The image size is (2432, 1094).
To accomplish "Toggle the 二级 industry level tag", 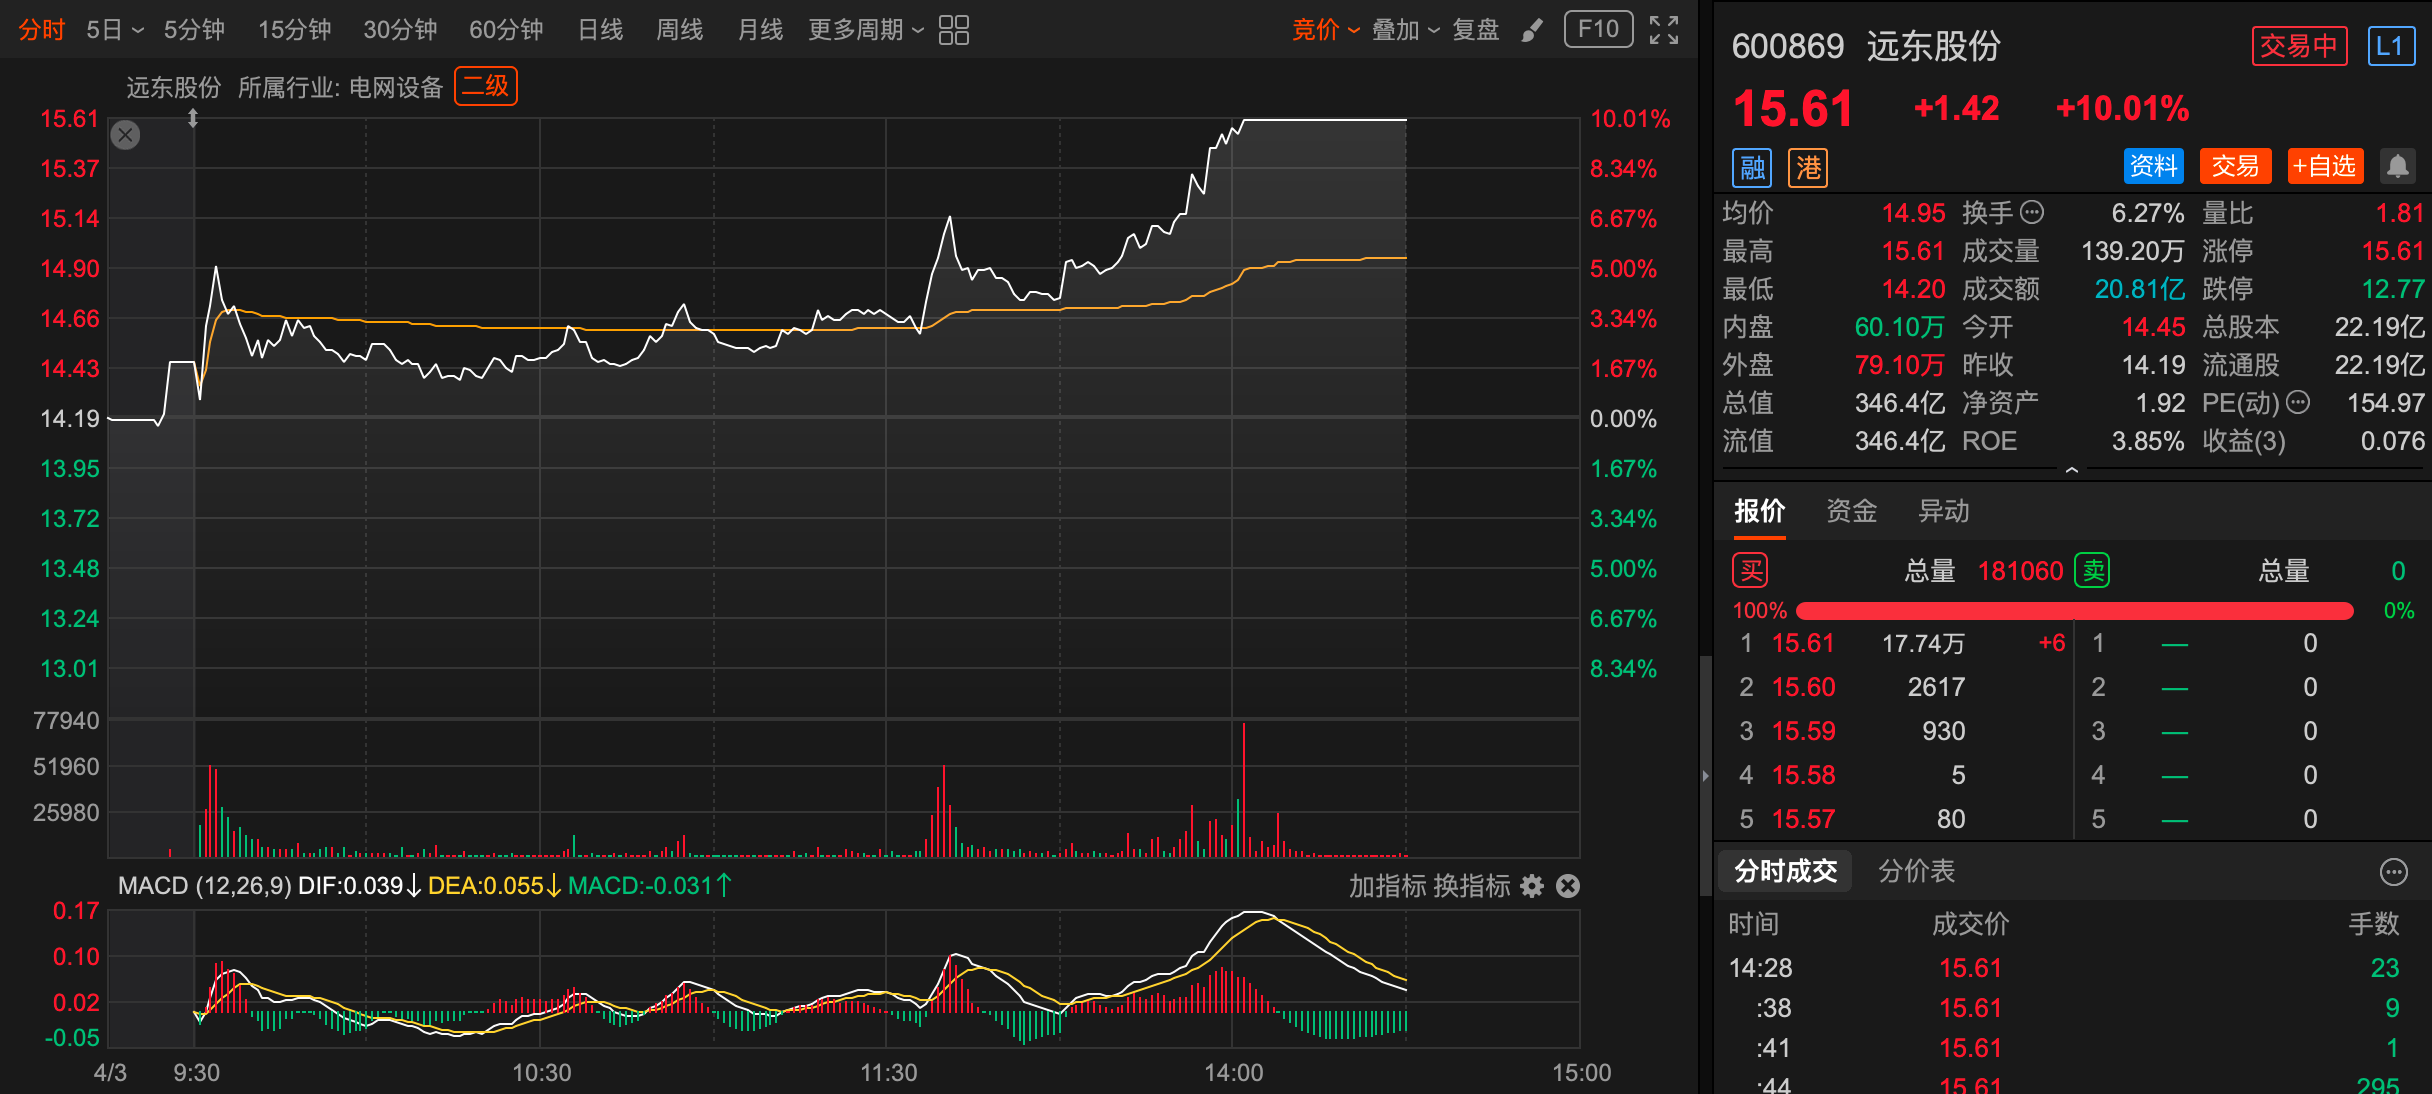I will [485, 86].
